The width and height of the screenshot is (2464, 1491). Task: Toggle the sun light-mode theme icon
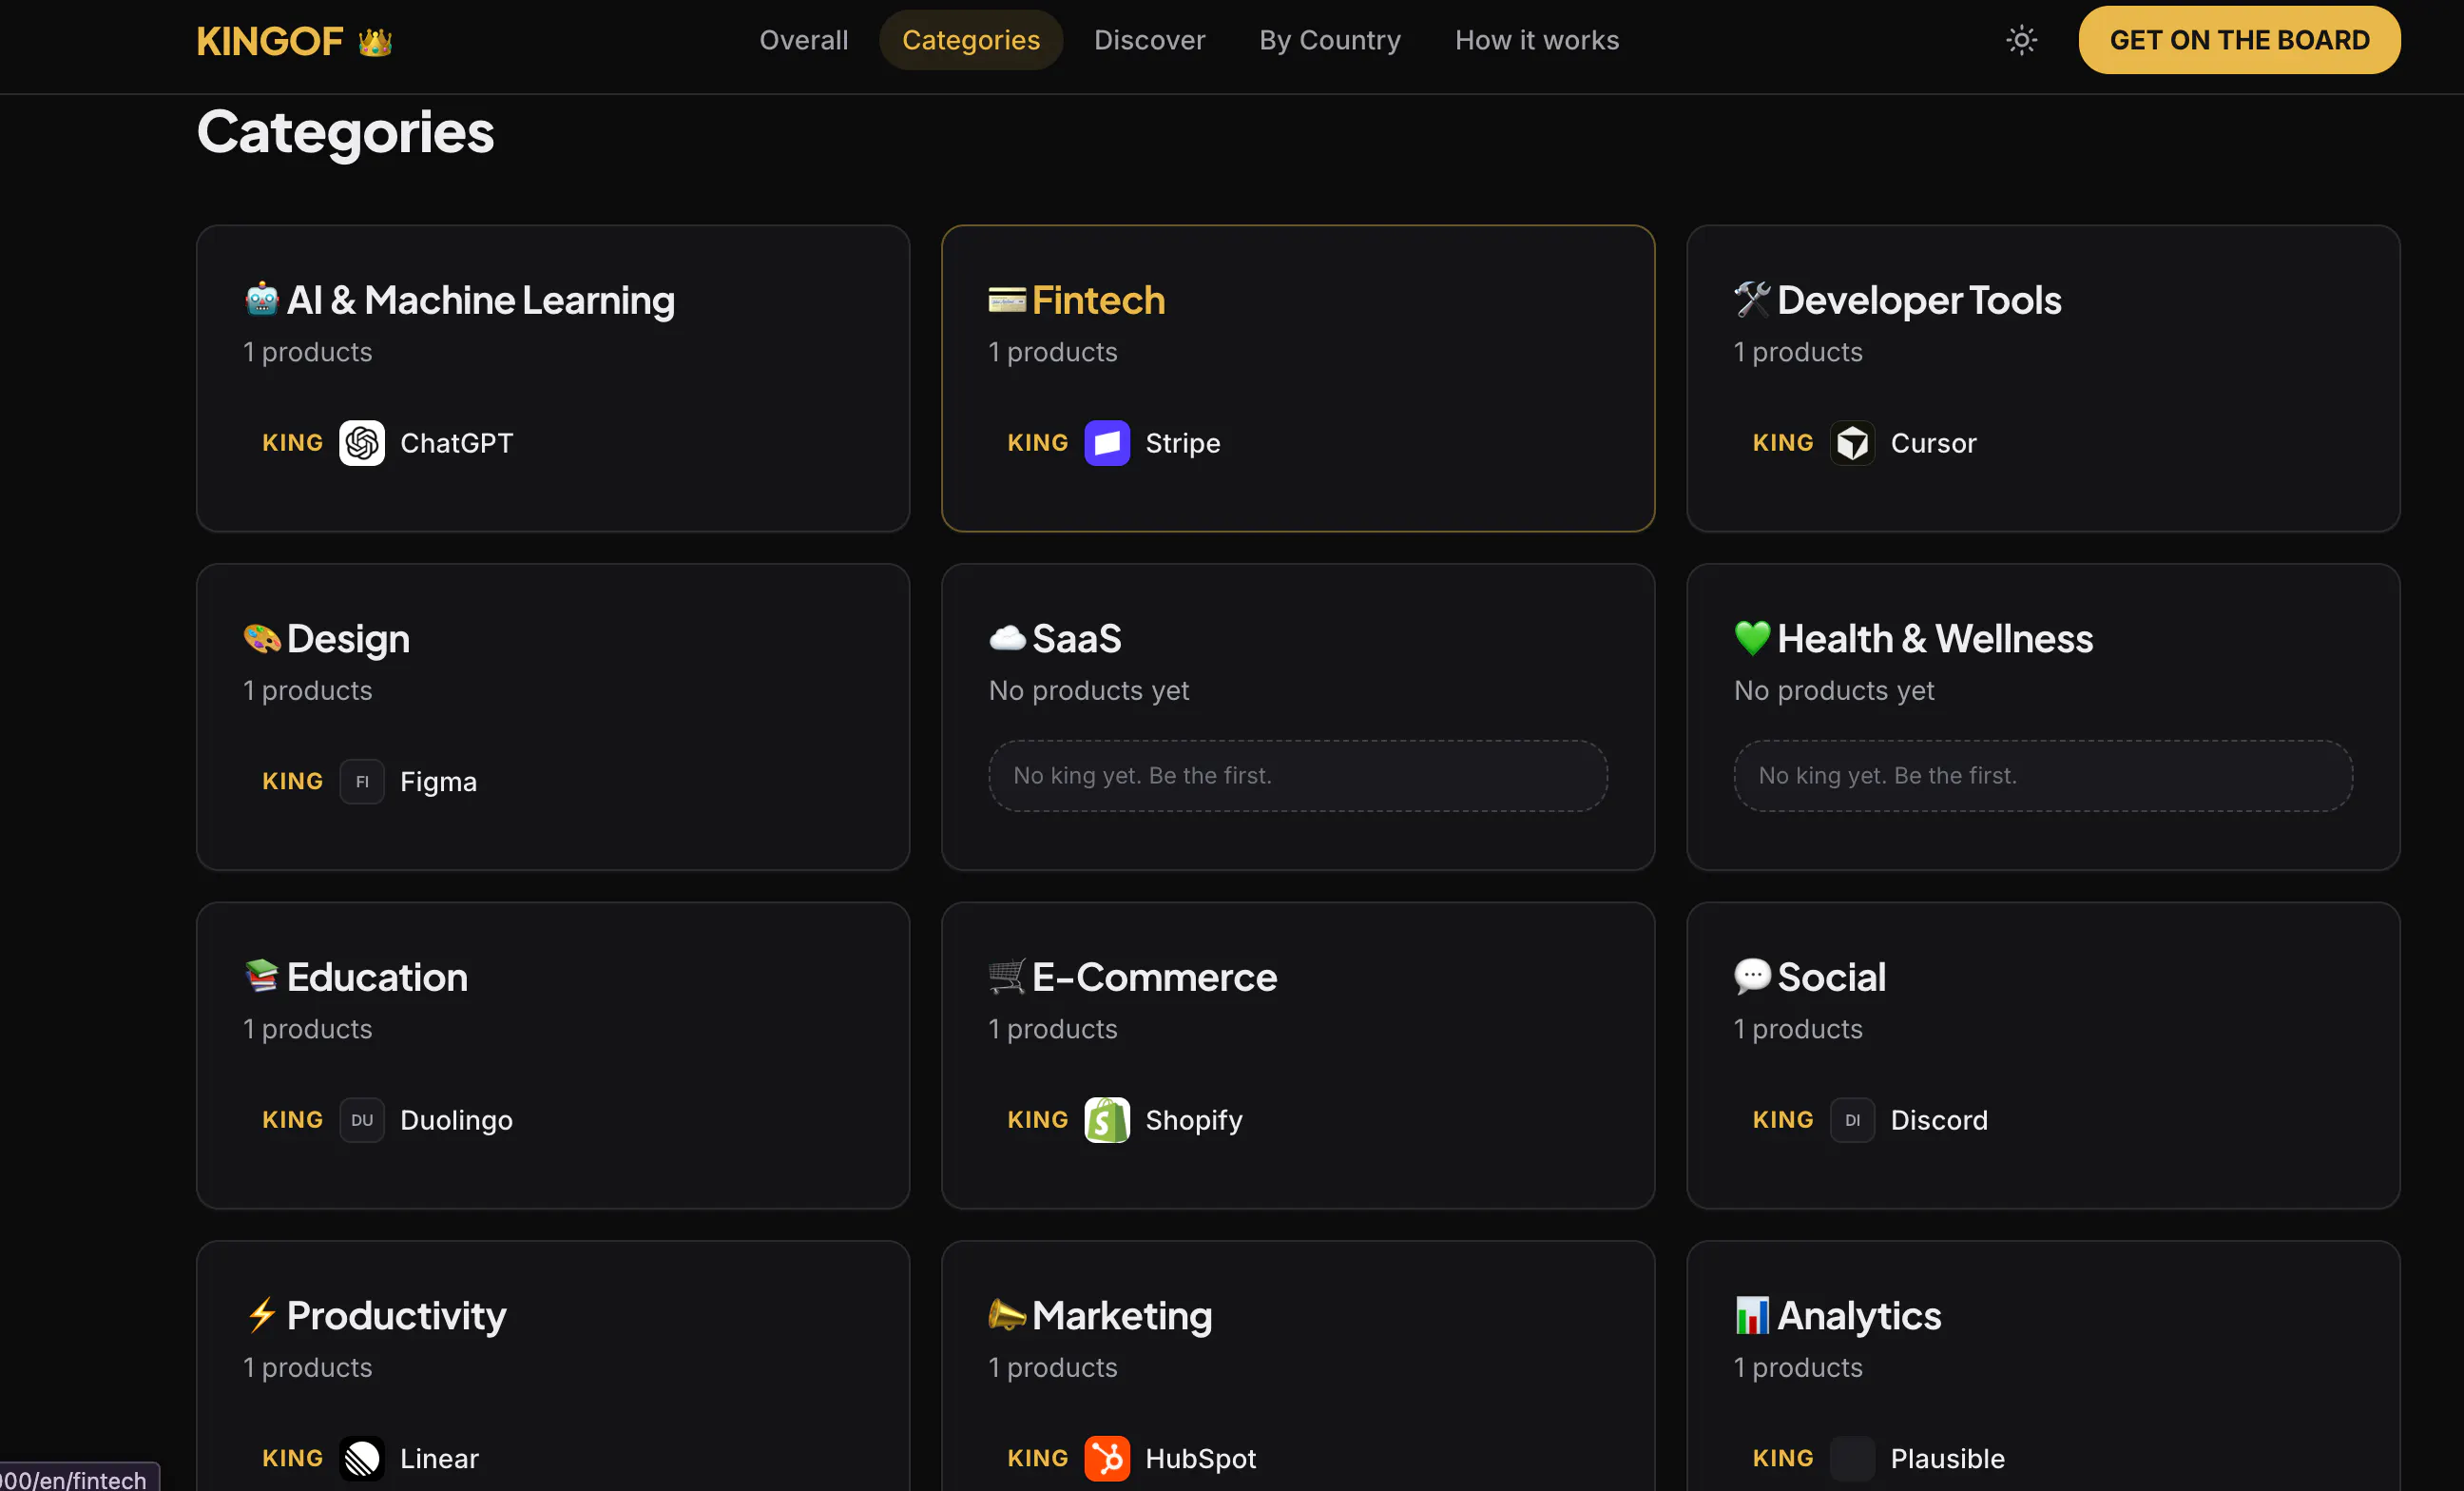2021,40
